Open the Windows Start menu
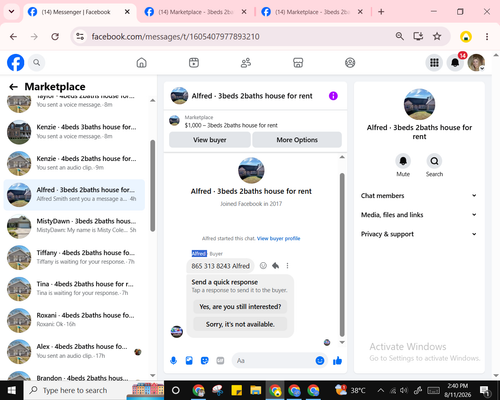500x400 pixels. 12,390
